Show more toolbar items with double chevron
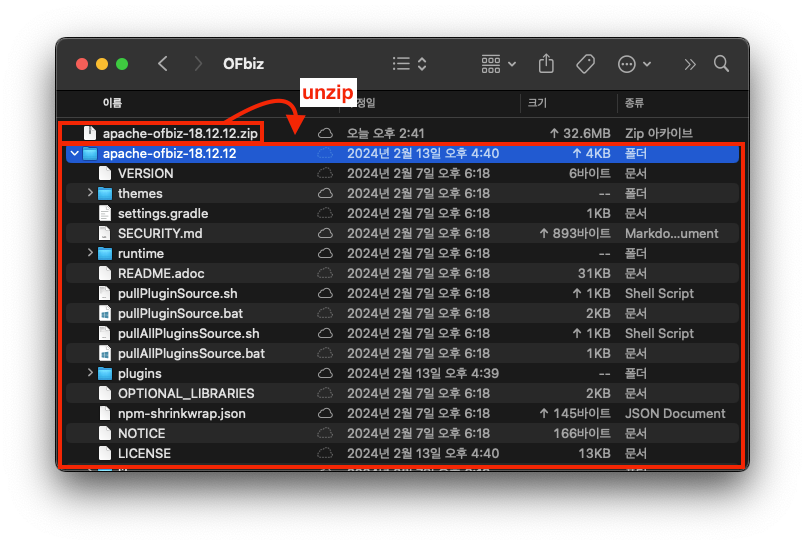 [689, 64]
